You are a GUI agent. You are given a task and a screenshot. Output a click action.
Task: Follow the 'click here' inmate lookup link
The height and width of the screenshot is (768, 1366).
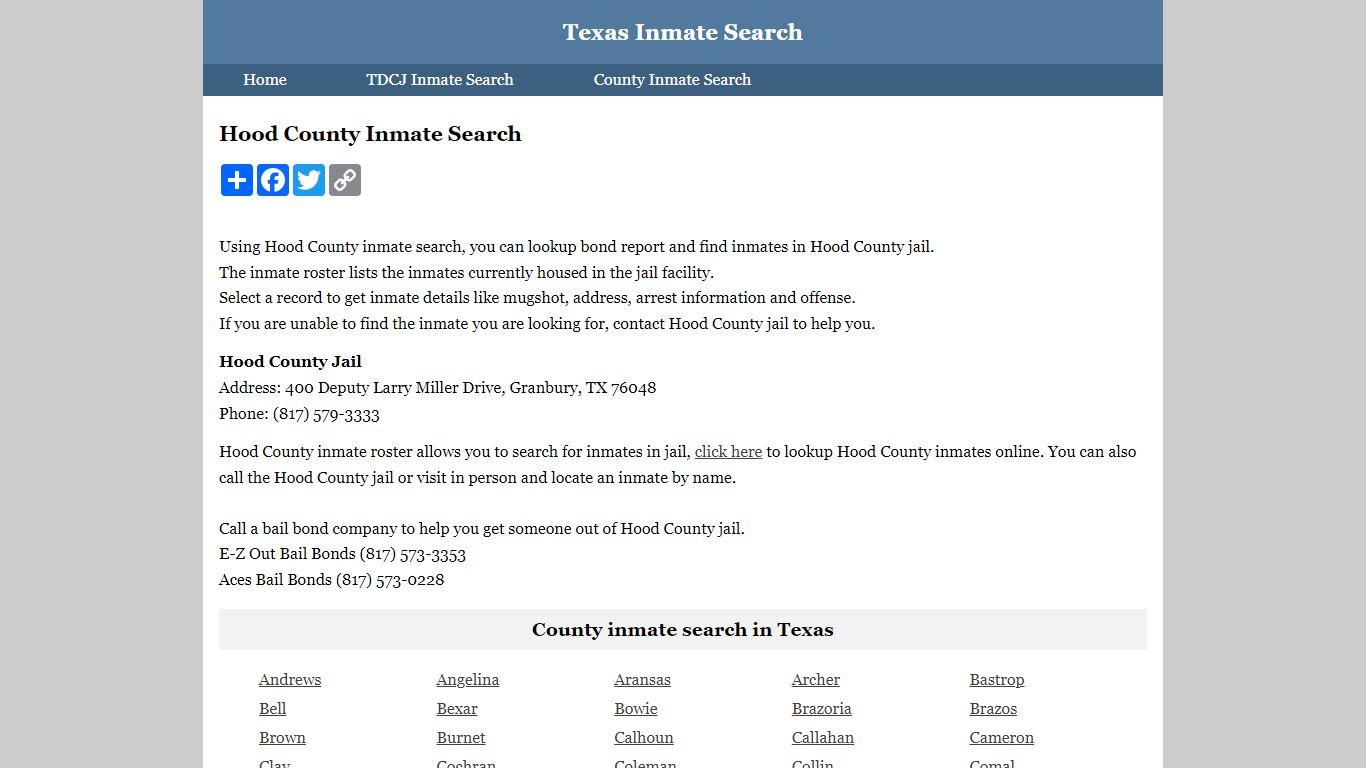[x=728, y=452]
